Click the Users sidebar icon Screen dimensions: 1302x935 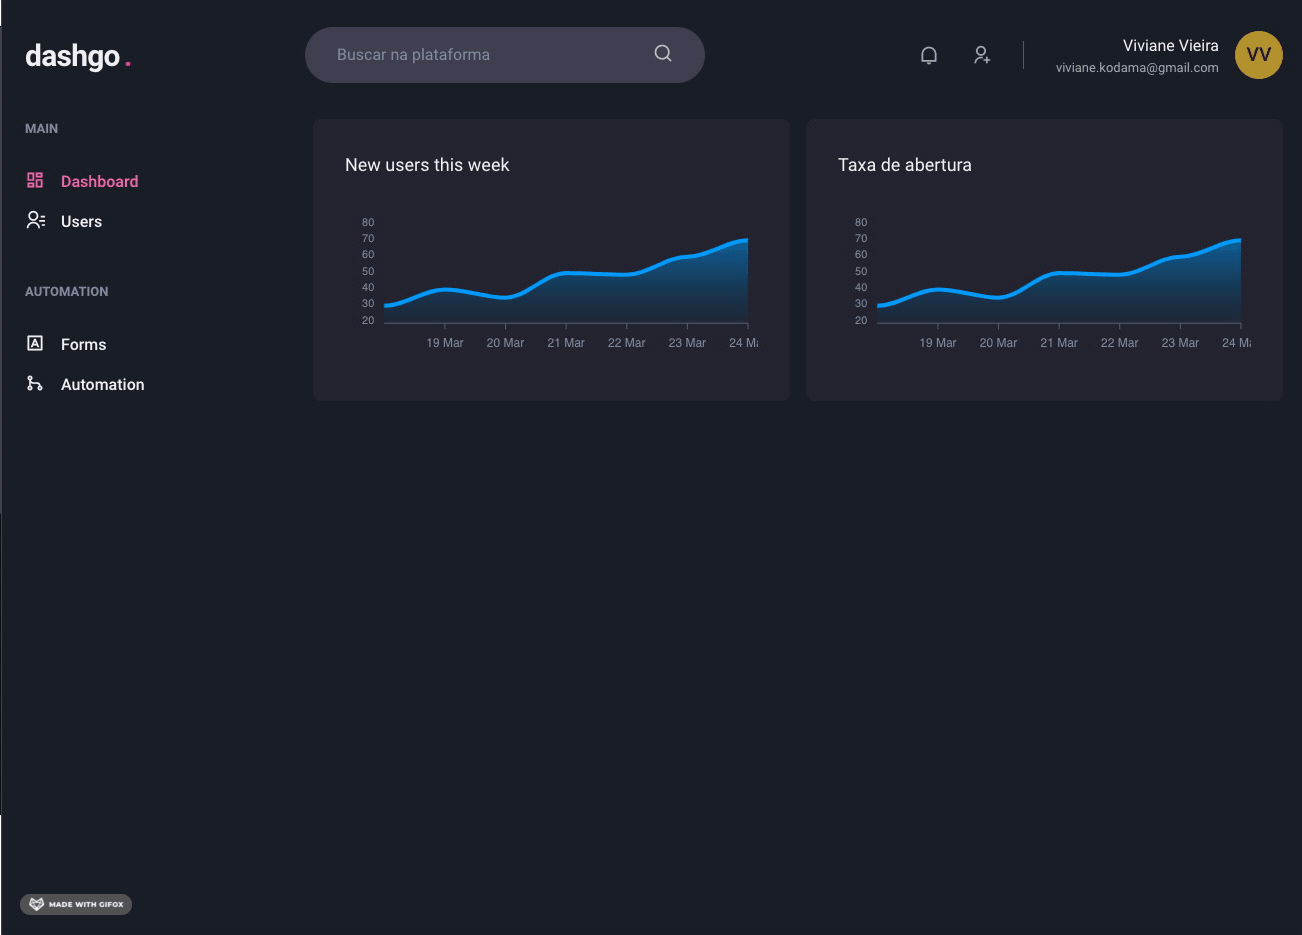coord(35,220)
